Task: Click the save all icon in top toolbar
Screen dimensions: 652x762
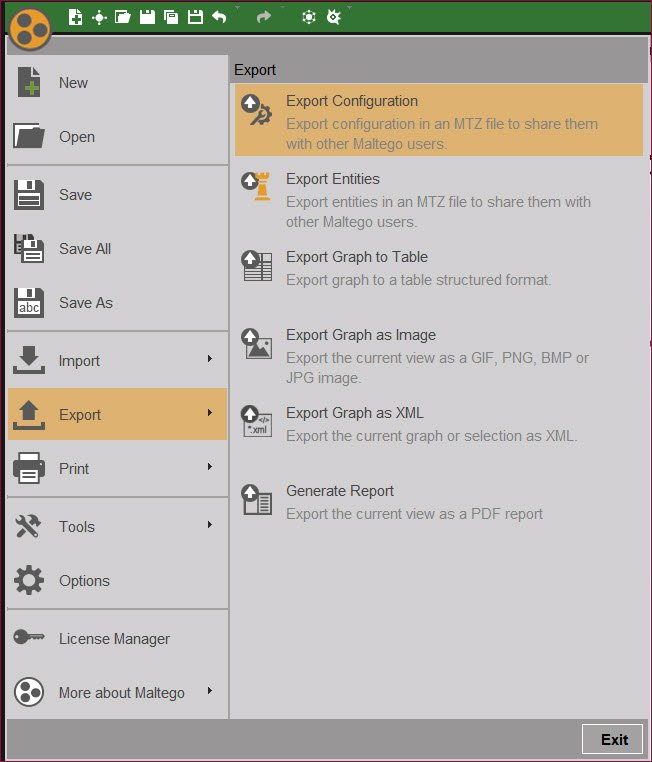Action: click(171, 17)
